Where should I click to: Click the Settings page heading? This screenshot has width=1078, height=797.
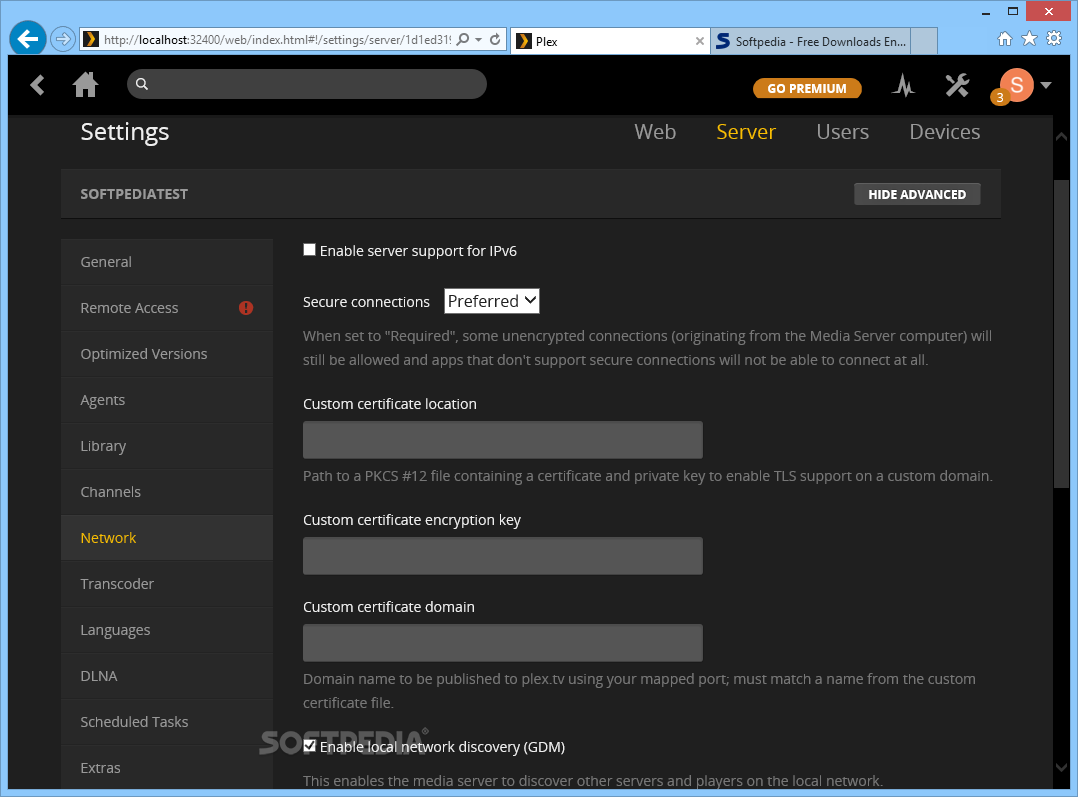(124, 131)
